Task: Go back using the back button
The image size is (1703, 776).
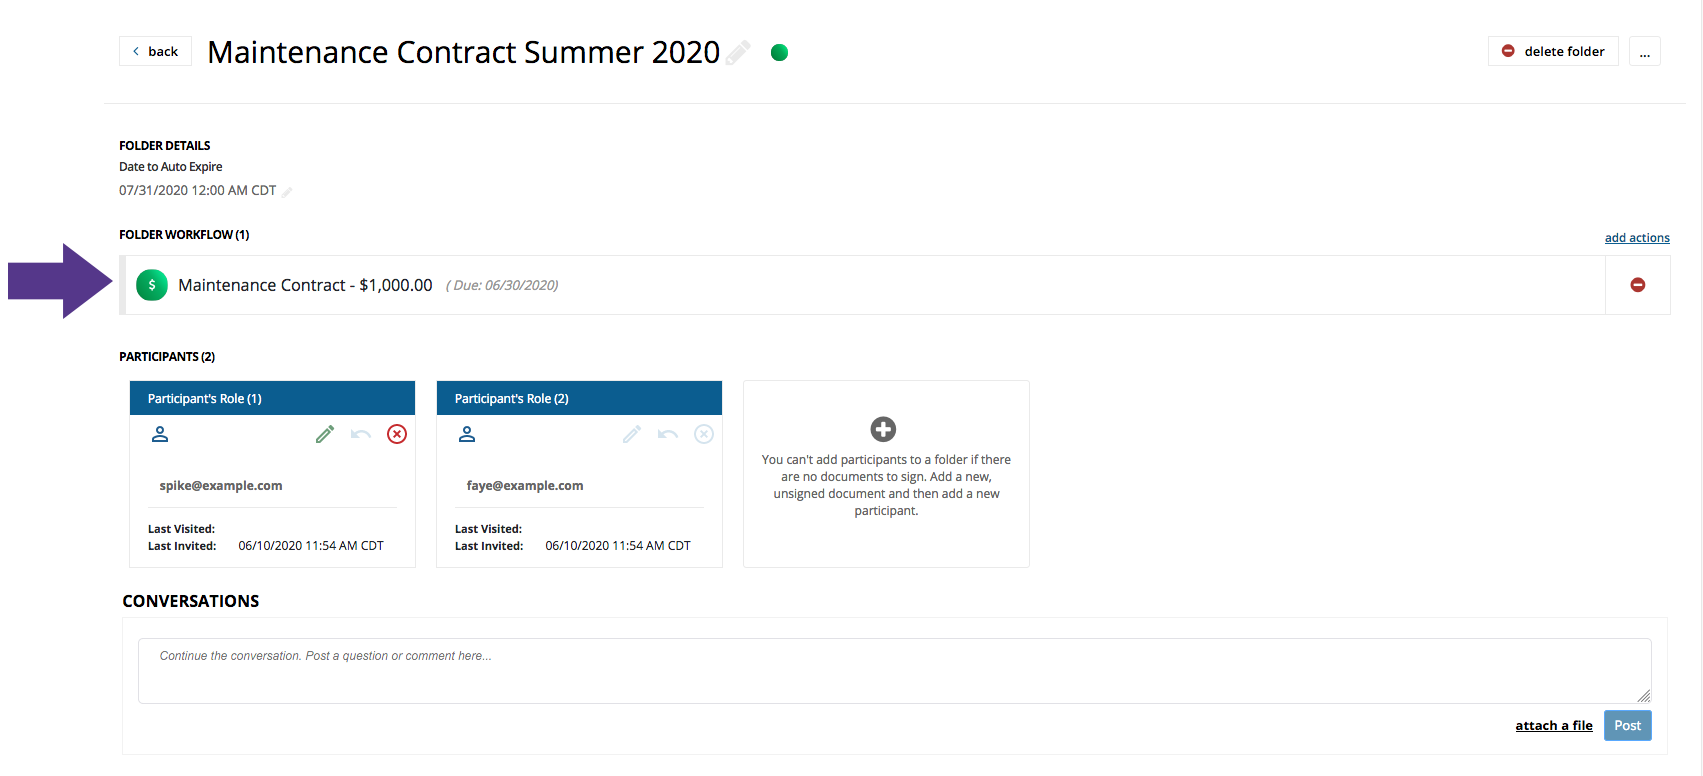Action: [x=155, y=51]
